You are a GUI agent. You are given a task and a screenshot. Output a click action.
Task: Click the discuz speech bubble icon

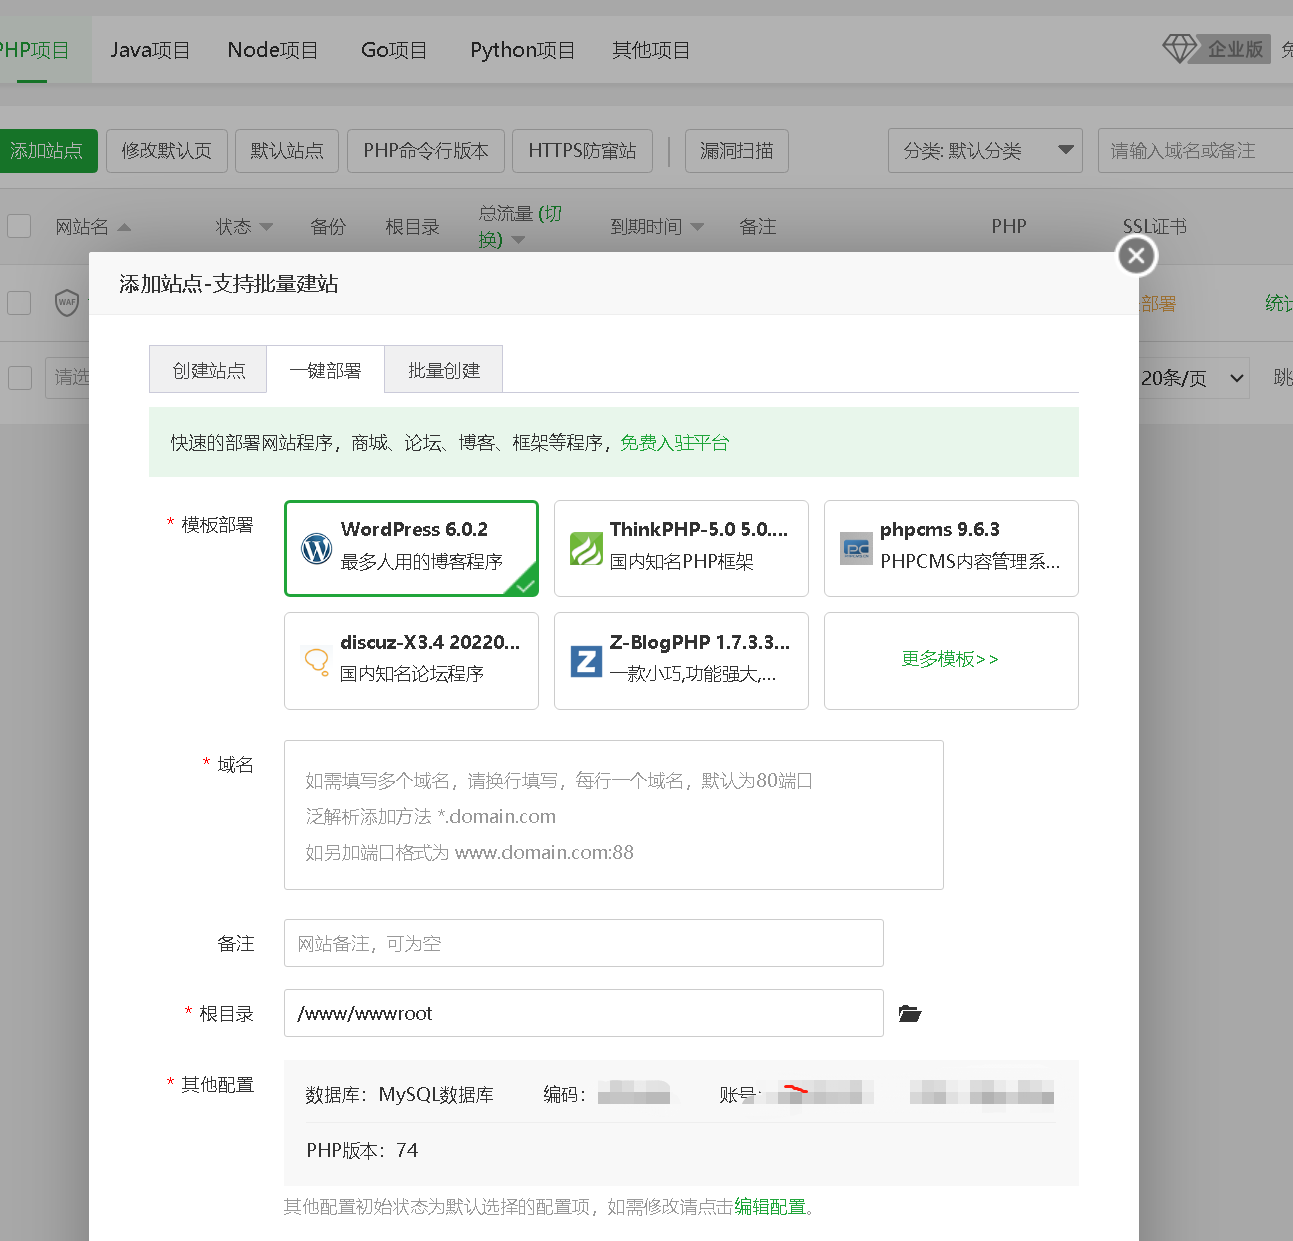(316, 661)
